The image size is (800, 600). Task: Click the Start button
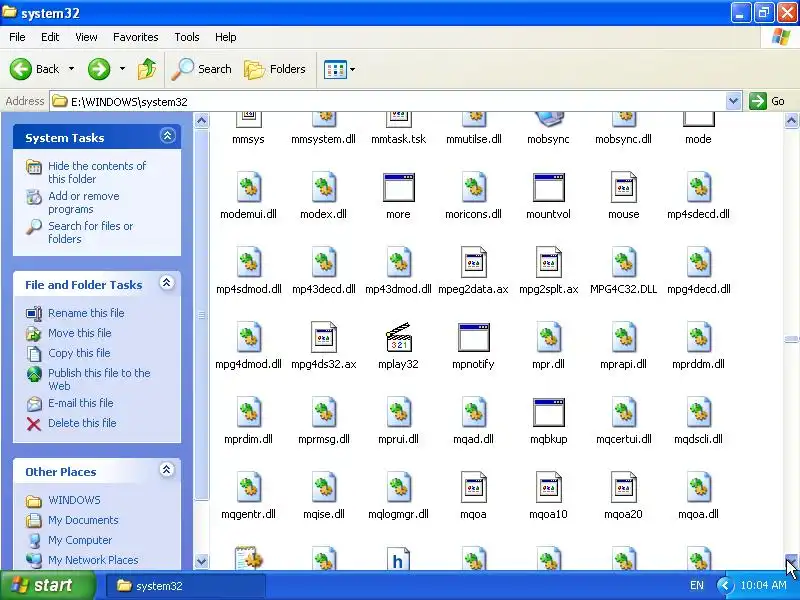[47, 585]
